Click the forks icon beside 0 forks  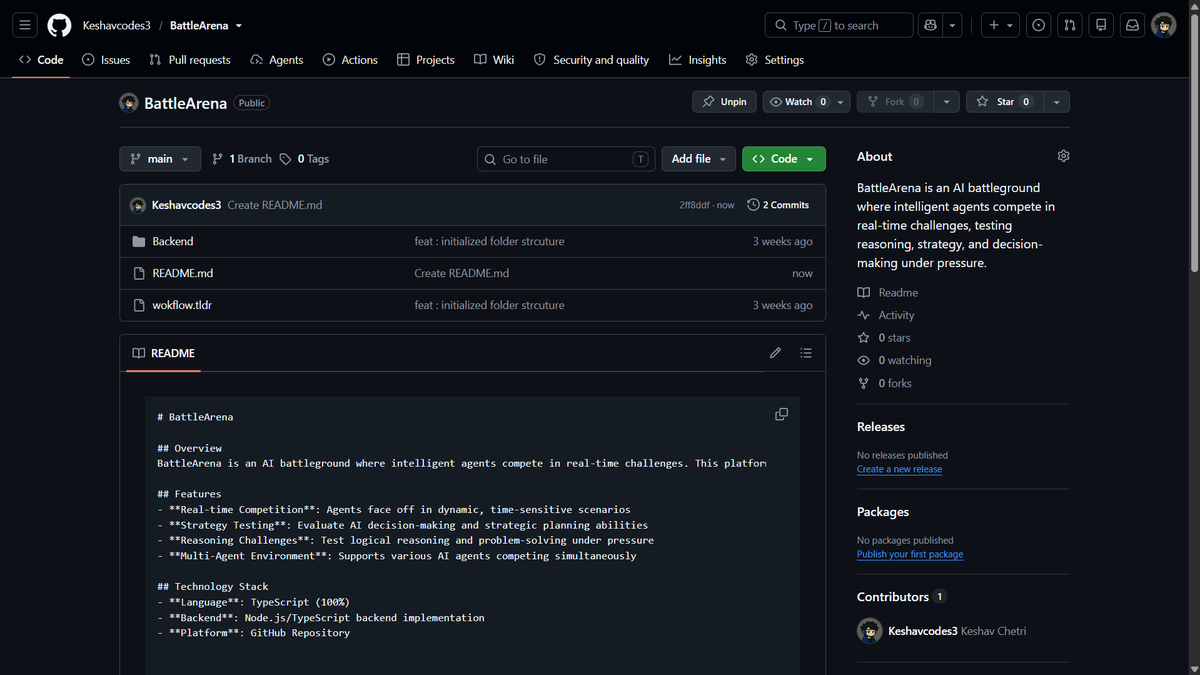[864, 383]
